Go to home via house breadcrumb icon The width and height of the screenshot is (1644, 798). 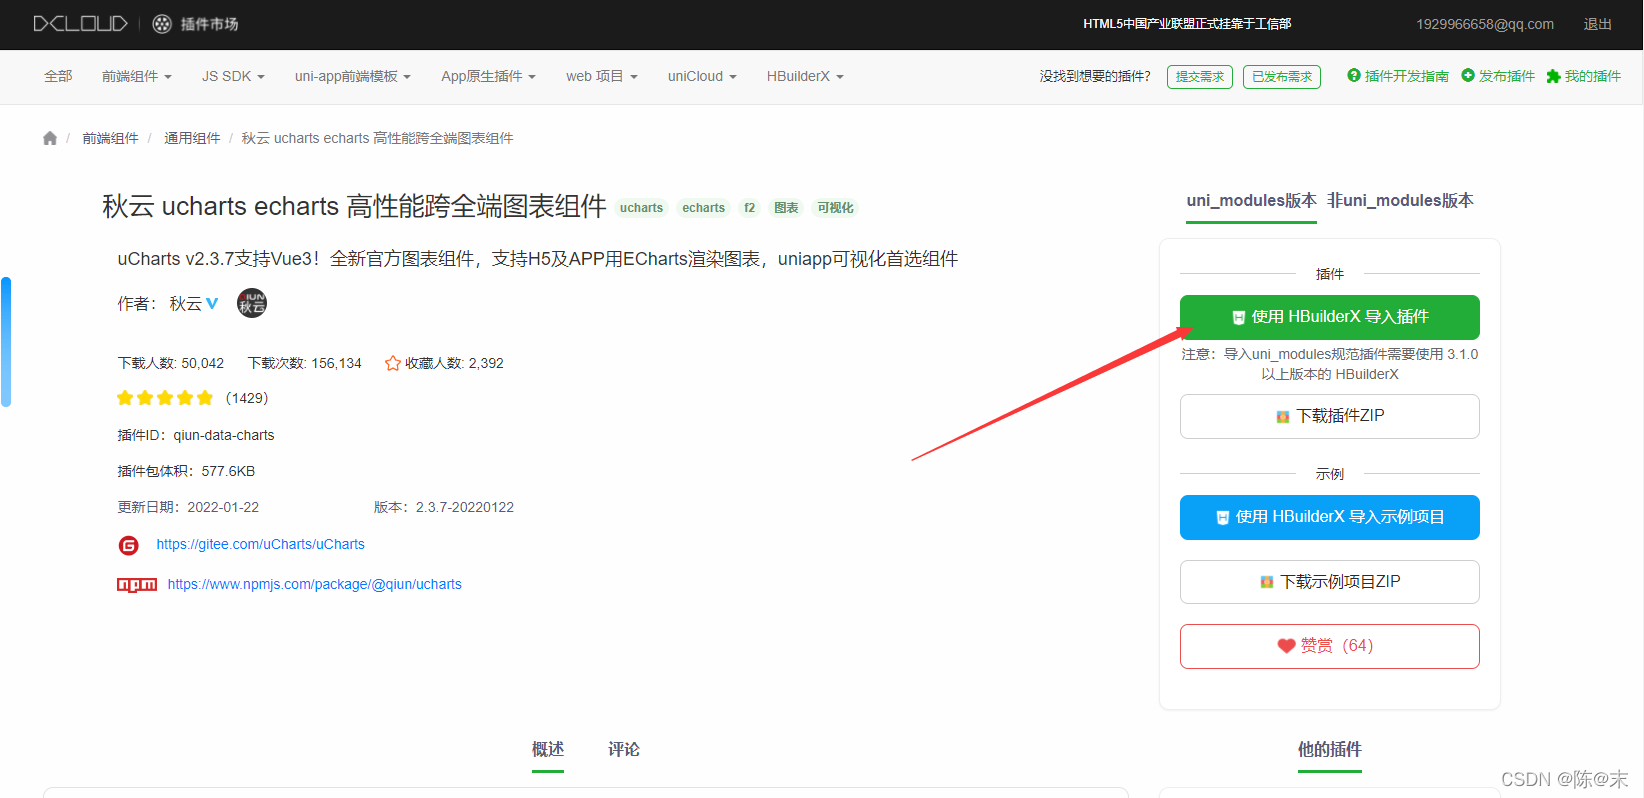click(50, 138)
